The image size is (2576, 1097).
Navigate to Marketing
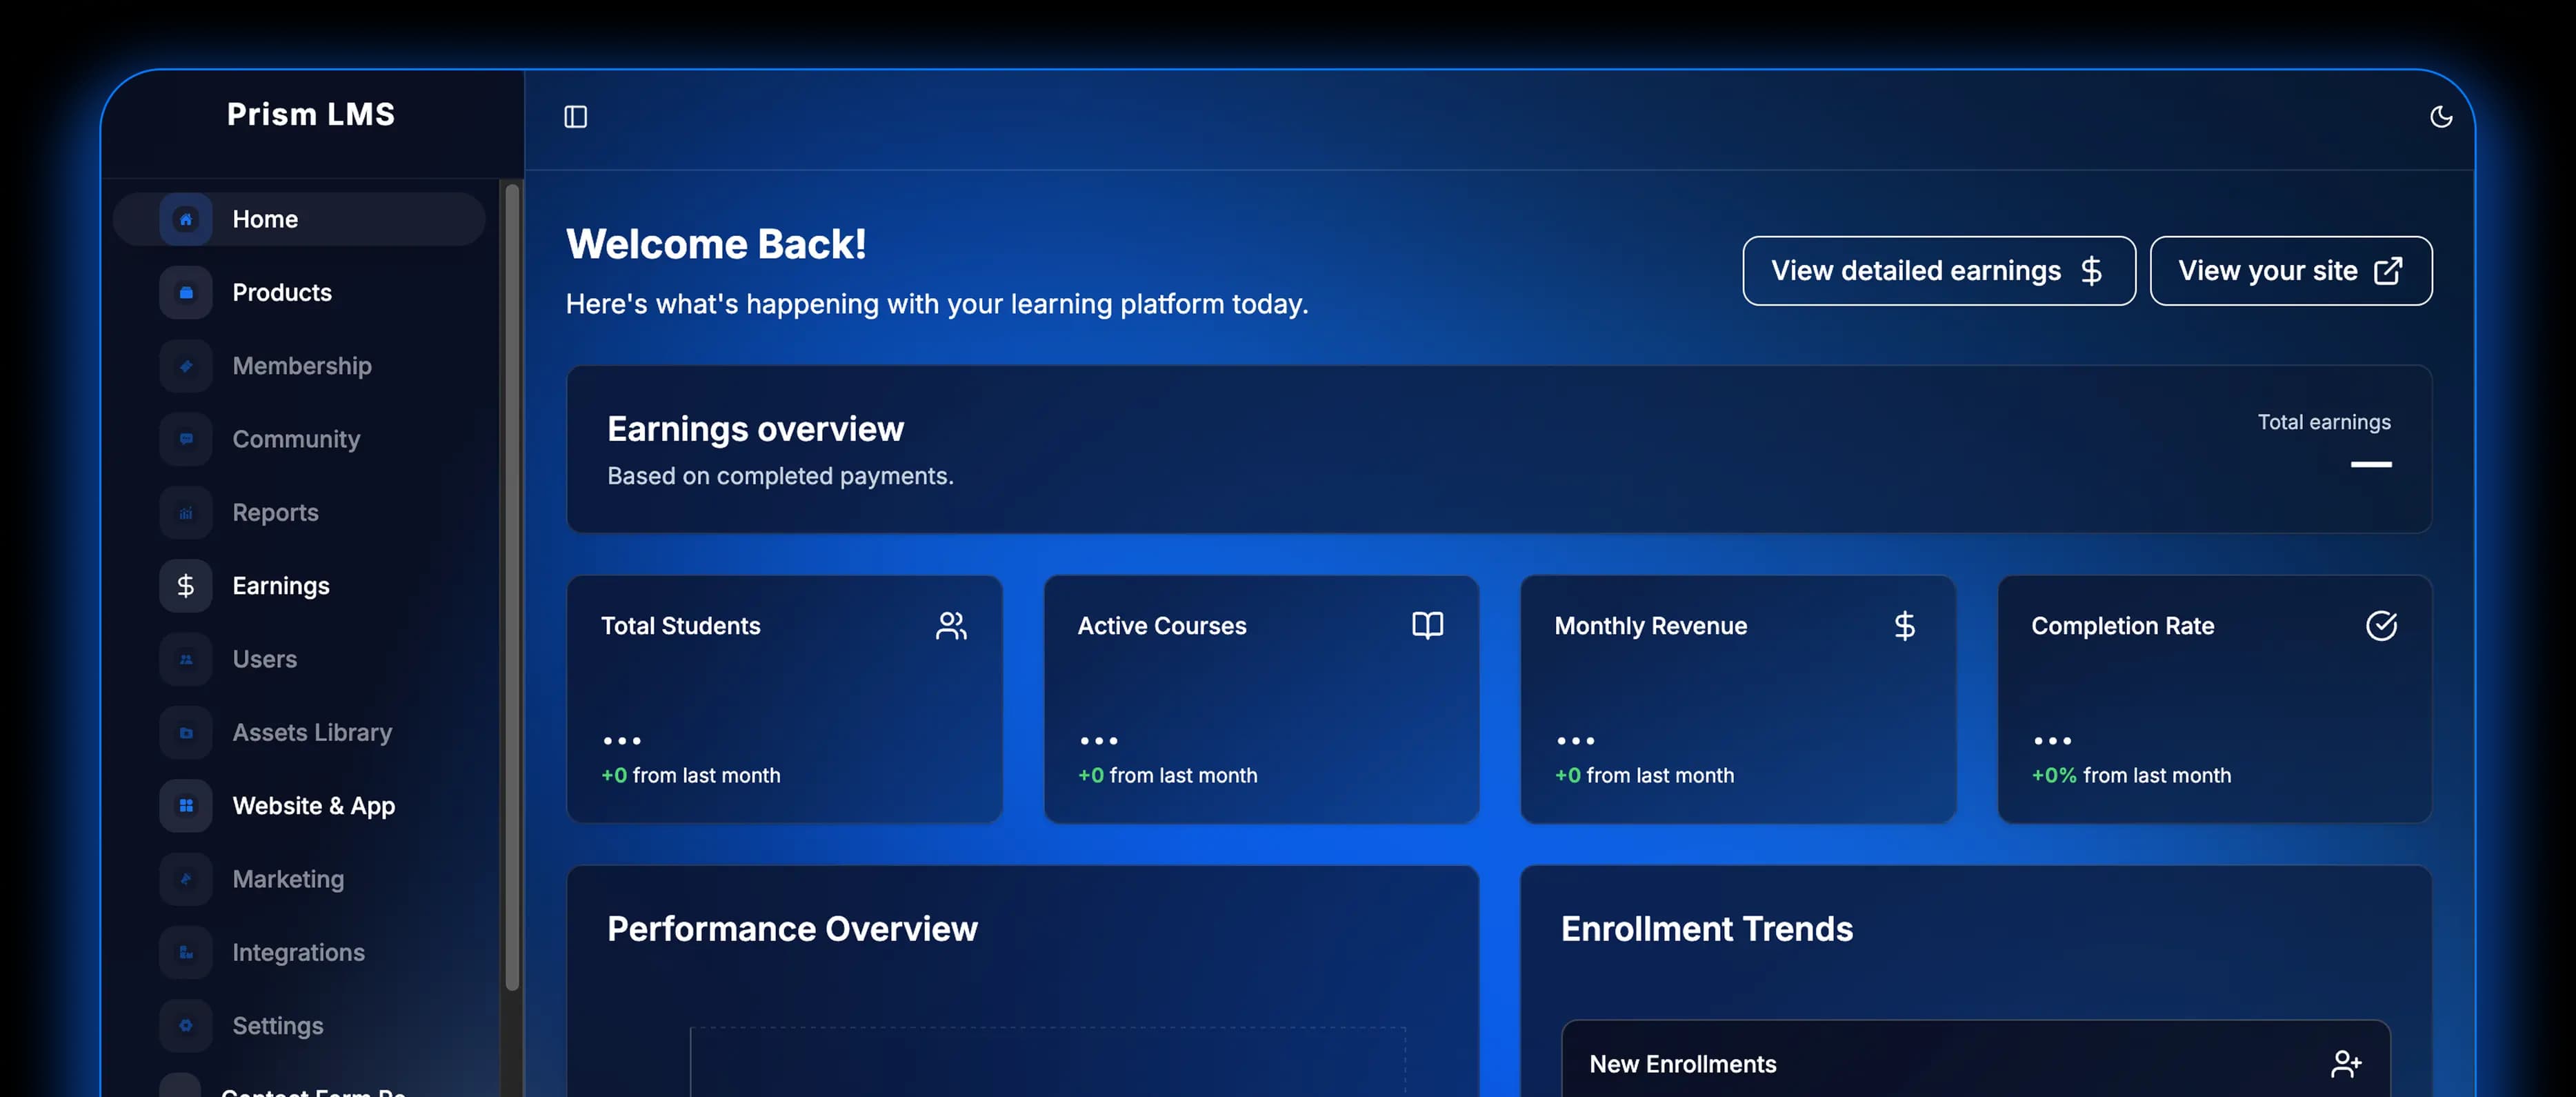(299, 879)
